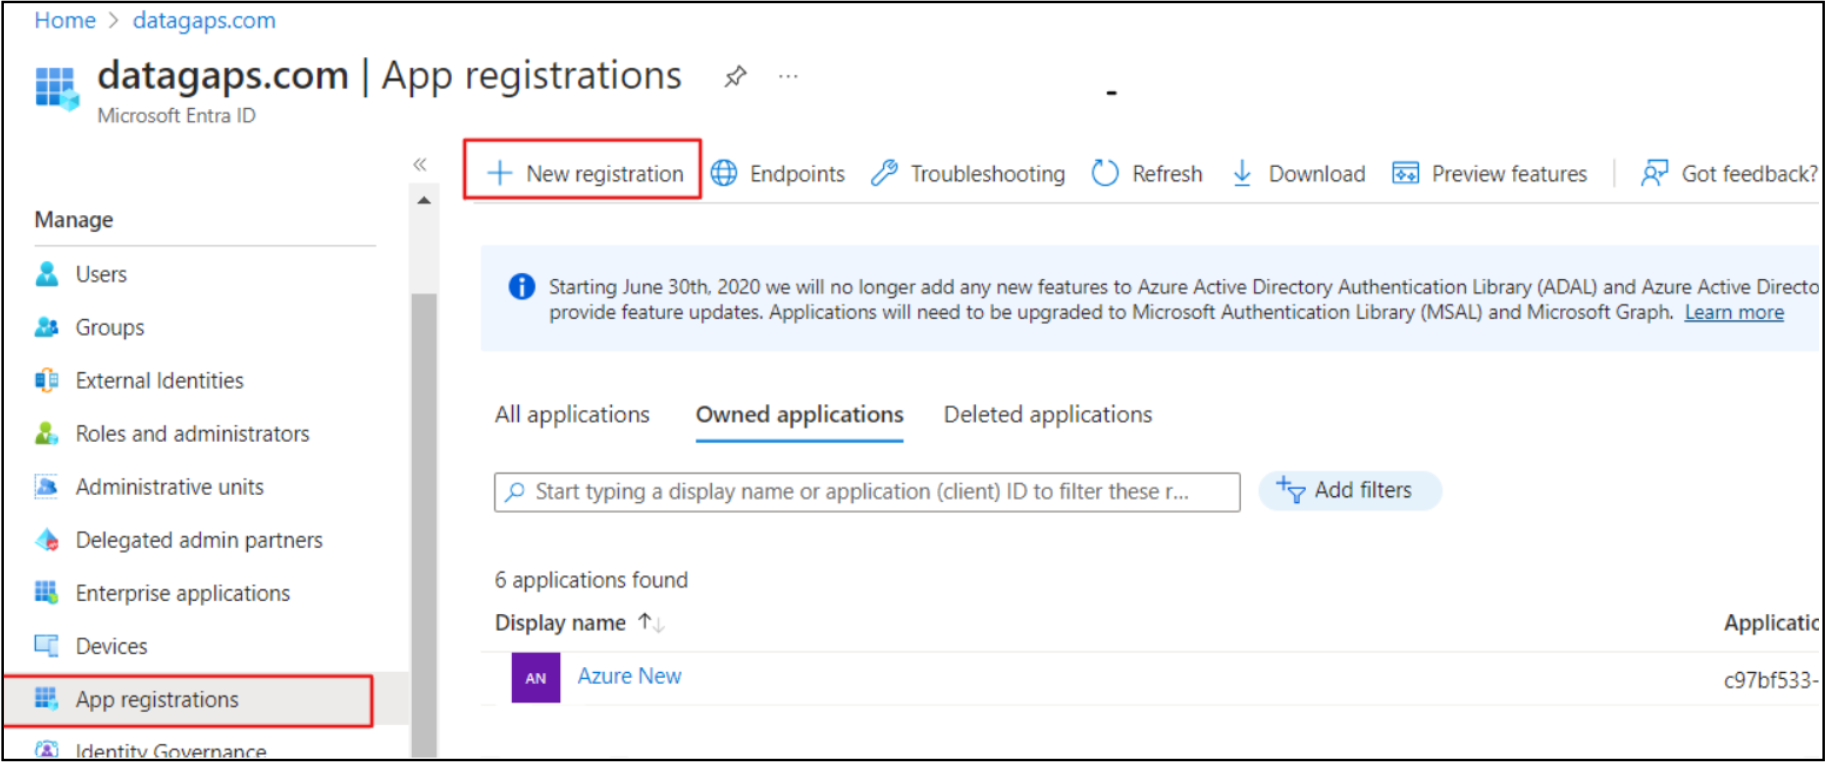Switch to the All applications tab
The width and height of the screenshot is (1825, 762).
pos(572,414)
